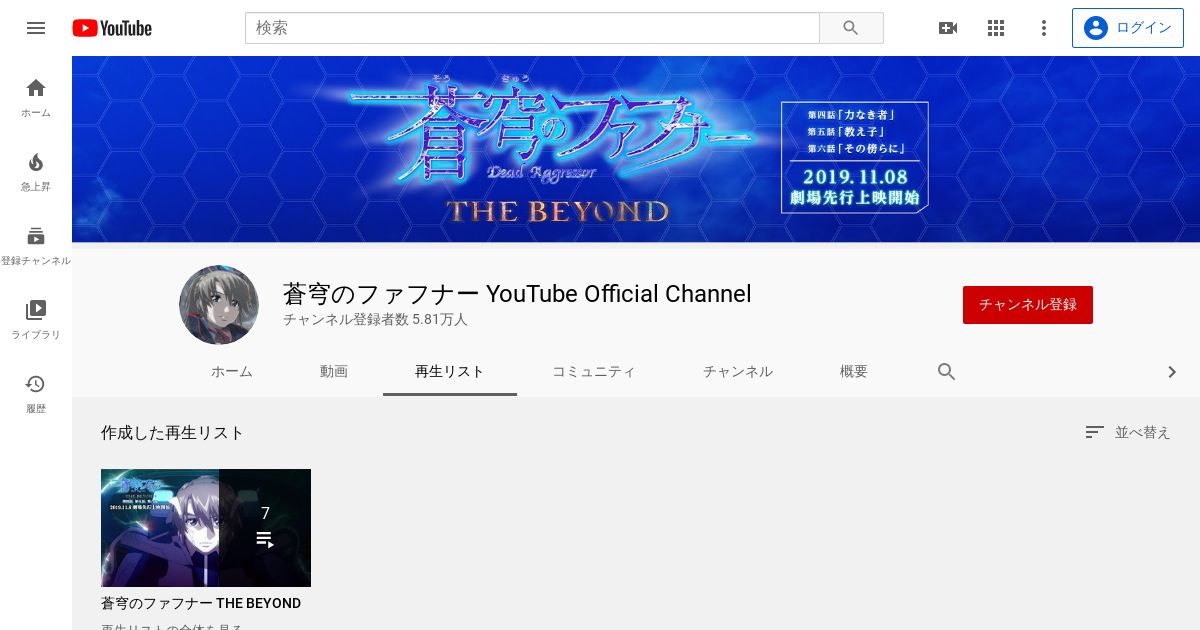Viewport: 1200px width, 630px height.
Task: Open 履歴 history in sidebar
Action: click(36, 394)
